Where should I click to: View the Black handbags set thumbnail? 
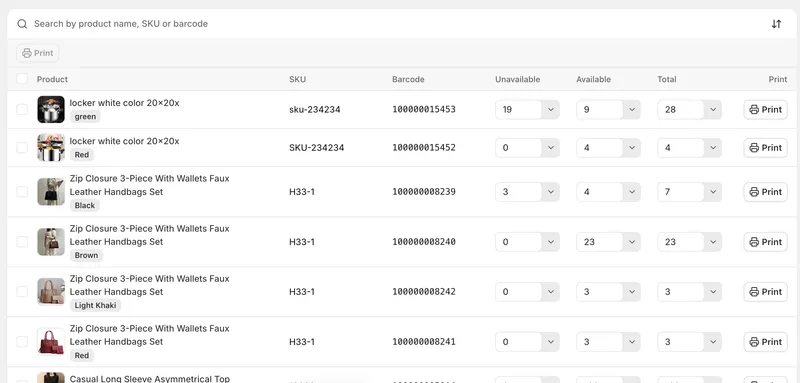[x=51, y=192]
